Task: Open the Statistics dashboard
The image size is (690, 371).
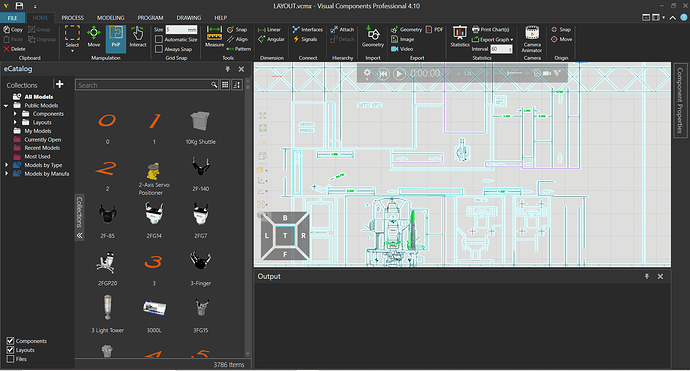Action: tap(460, 36)
